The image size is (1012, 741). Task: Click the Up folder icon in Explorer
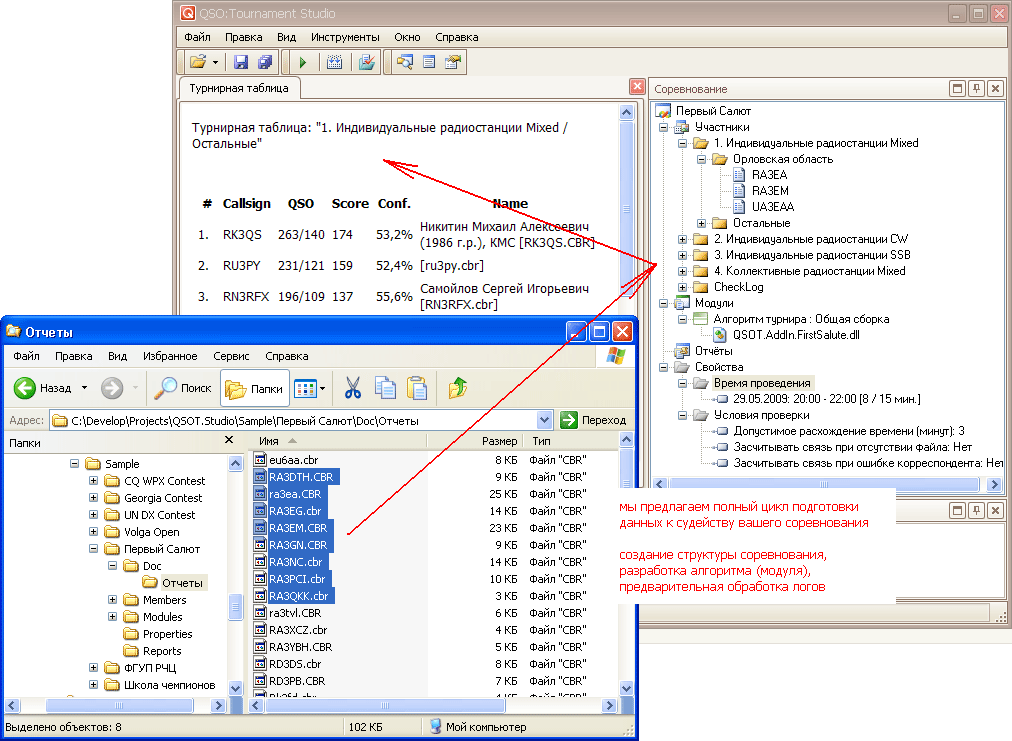pos(458,388)
